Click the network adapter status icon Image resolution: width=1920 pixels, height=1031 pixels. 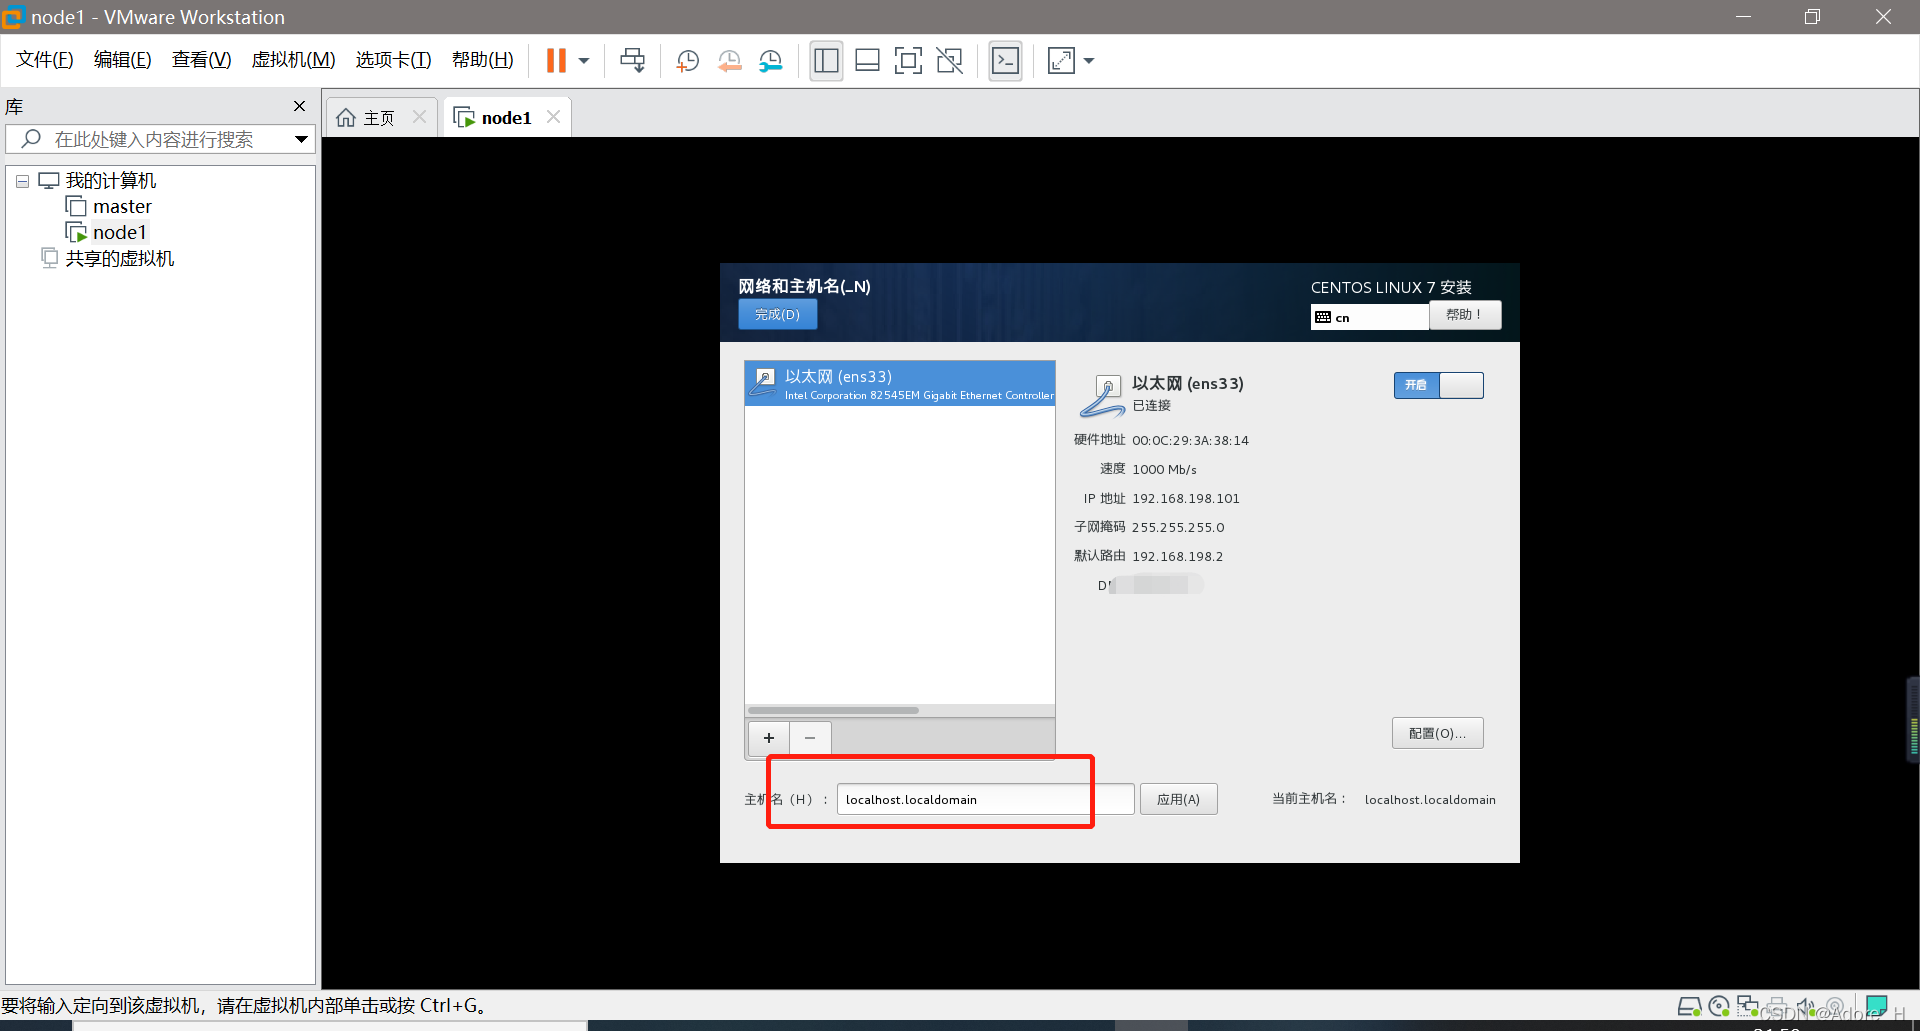click(1747, 1006)
